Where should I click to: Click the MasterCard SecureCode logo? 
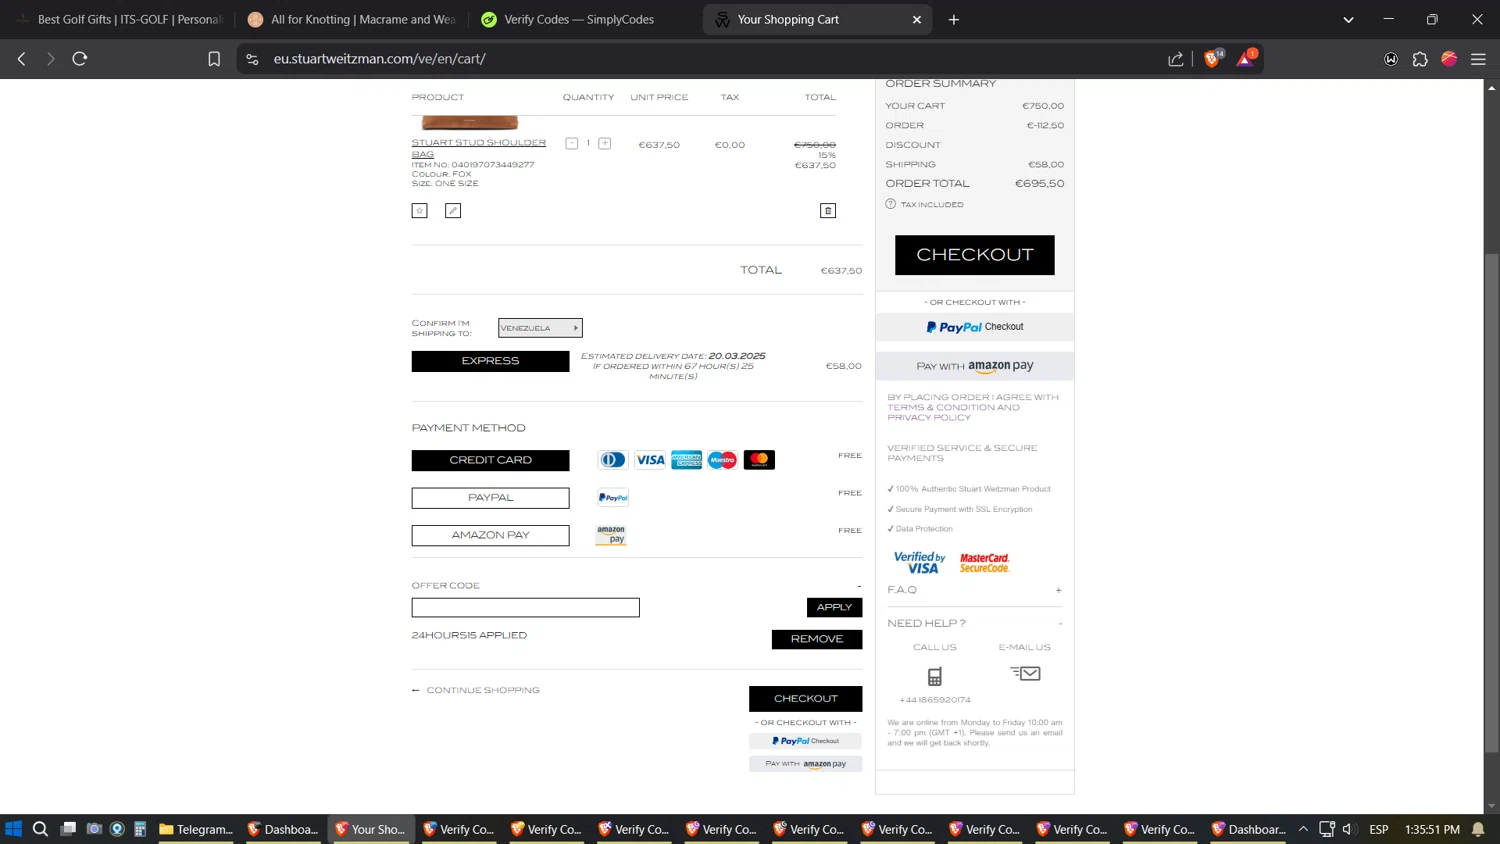[985, 563]
